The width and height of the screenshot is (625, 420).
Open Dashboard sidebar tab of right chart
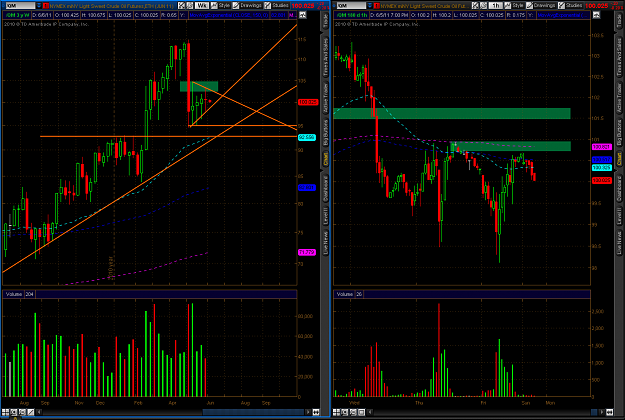tap(619, 188)
